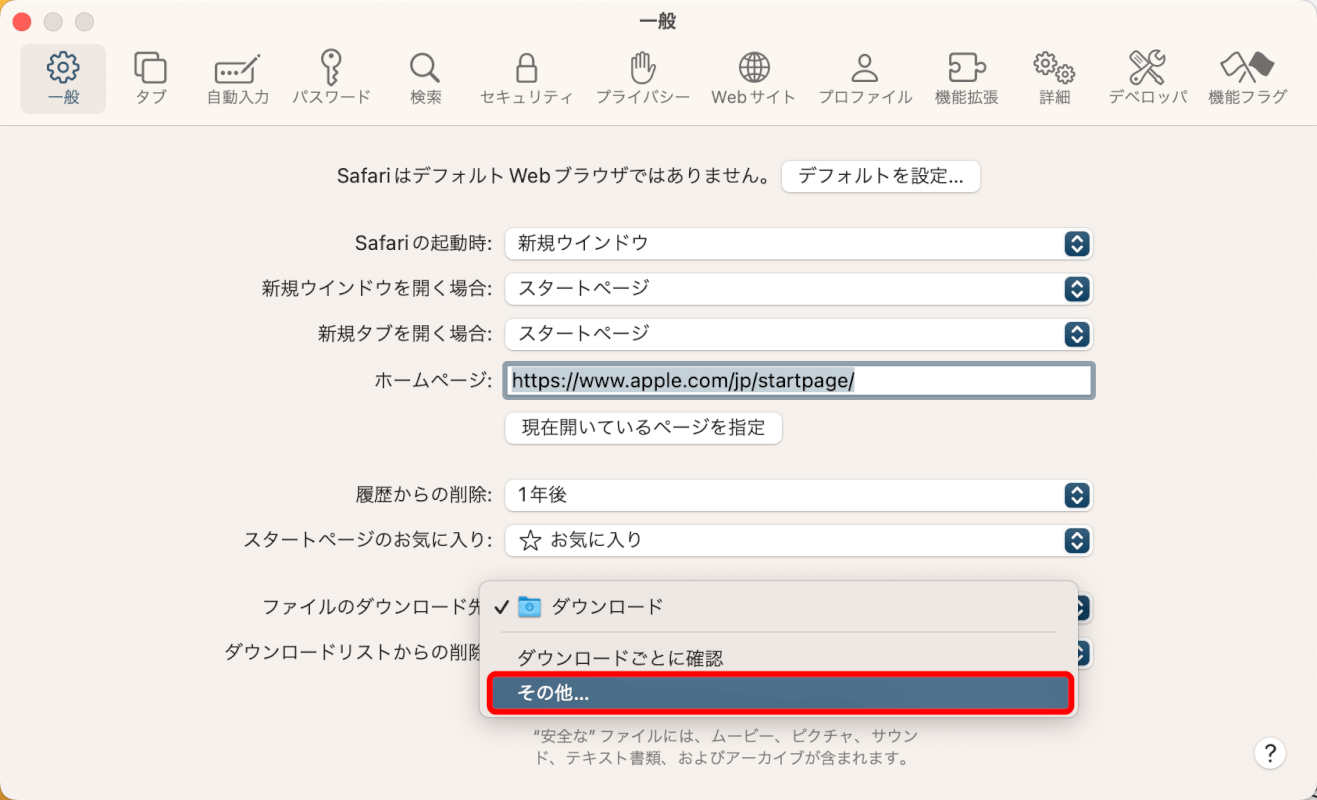Open the 自動入力 (AutoFill) pane
The height and width of the screenshot is (800, 1317).
pyautogui.click(x=238, y=78)
